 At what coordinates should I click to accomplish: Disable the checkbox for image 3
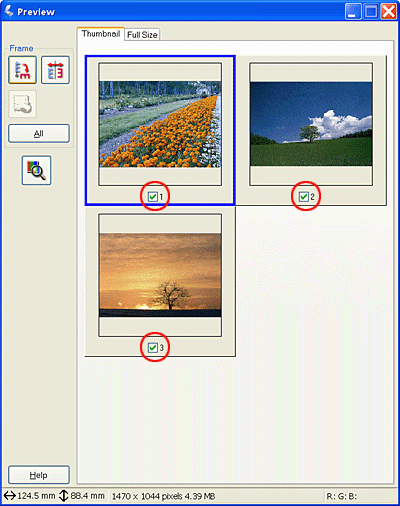click(x=153, y=348)
